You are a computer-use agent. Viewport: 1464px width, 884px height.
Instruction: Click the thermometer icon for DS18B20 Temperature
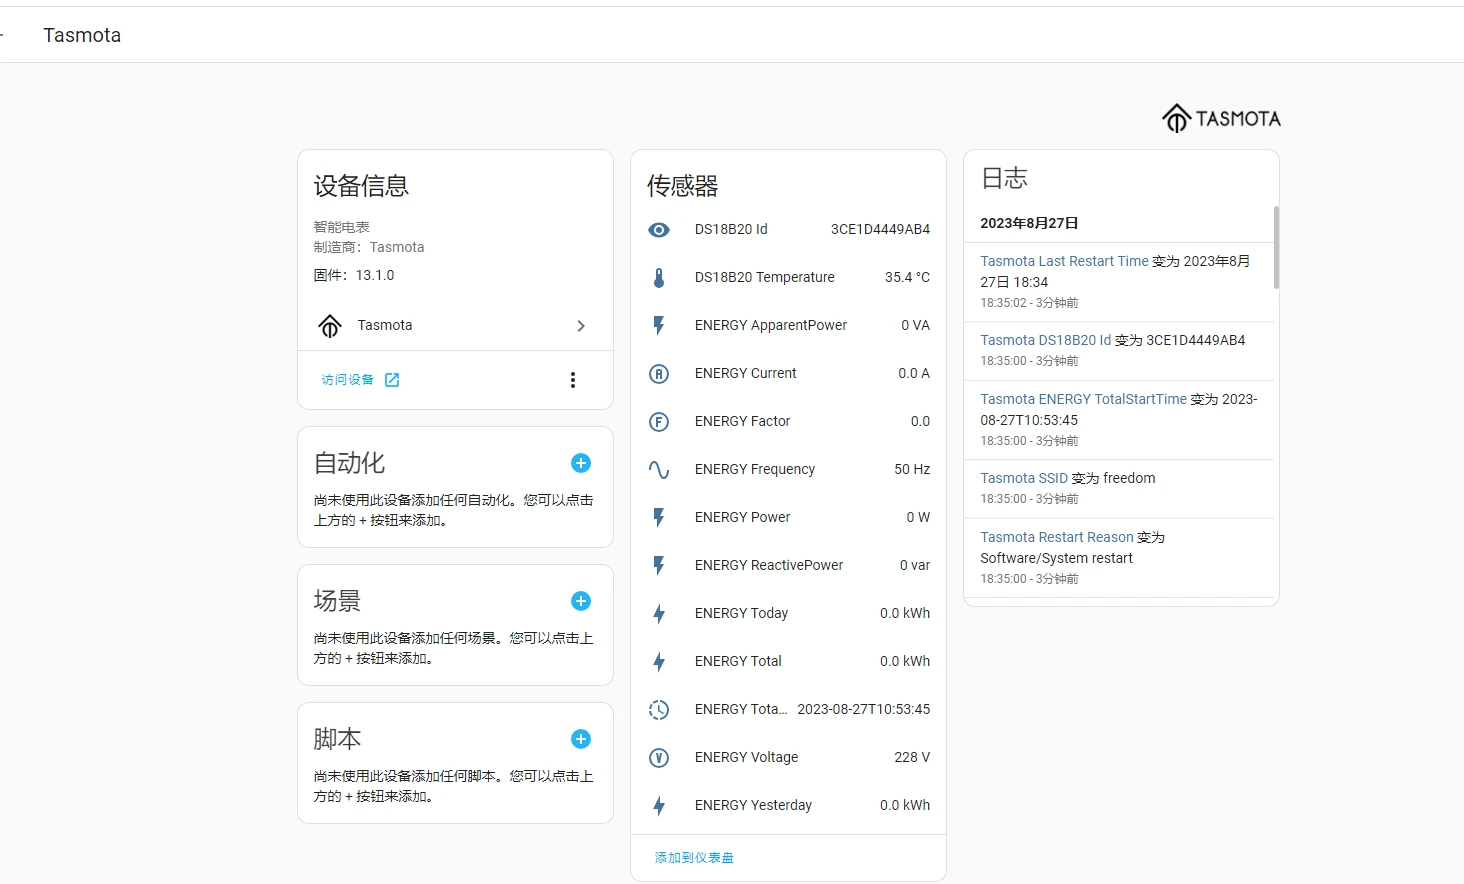click(x=659, y=278)
